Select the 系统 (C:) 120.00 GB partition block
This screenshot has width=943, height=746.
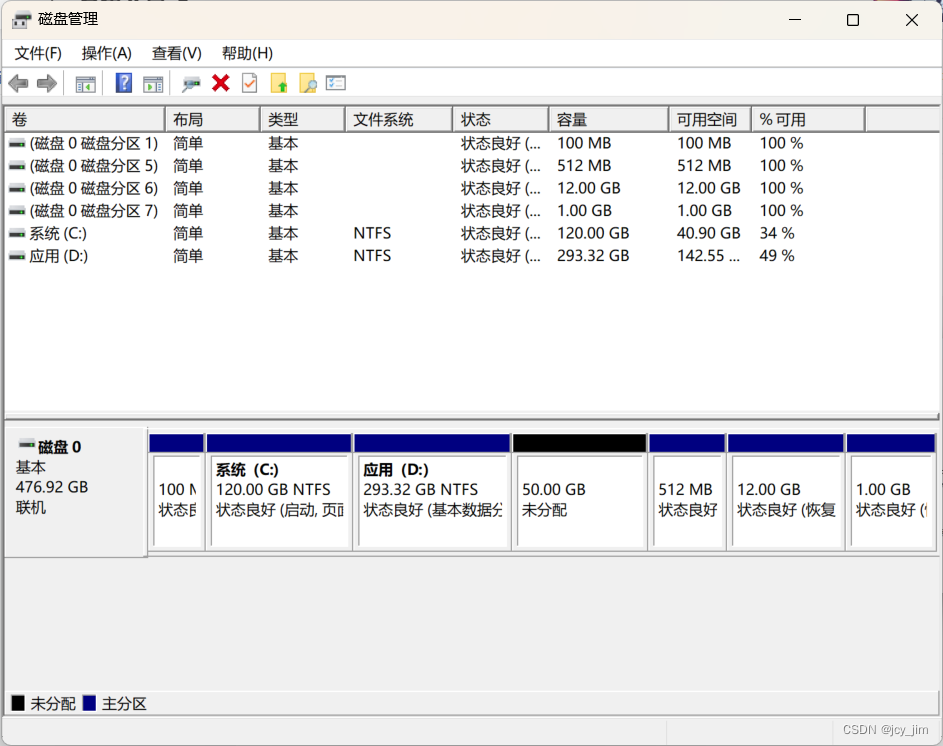pyautogui.click(x=279, y=492)
